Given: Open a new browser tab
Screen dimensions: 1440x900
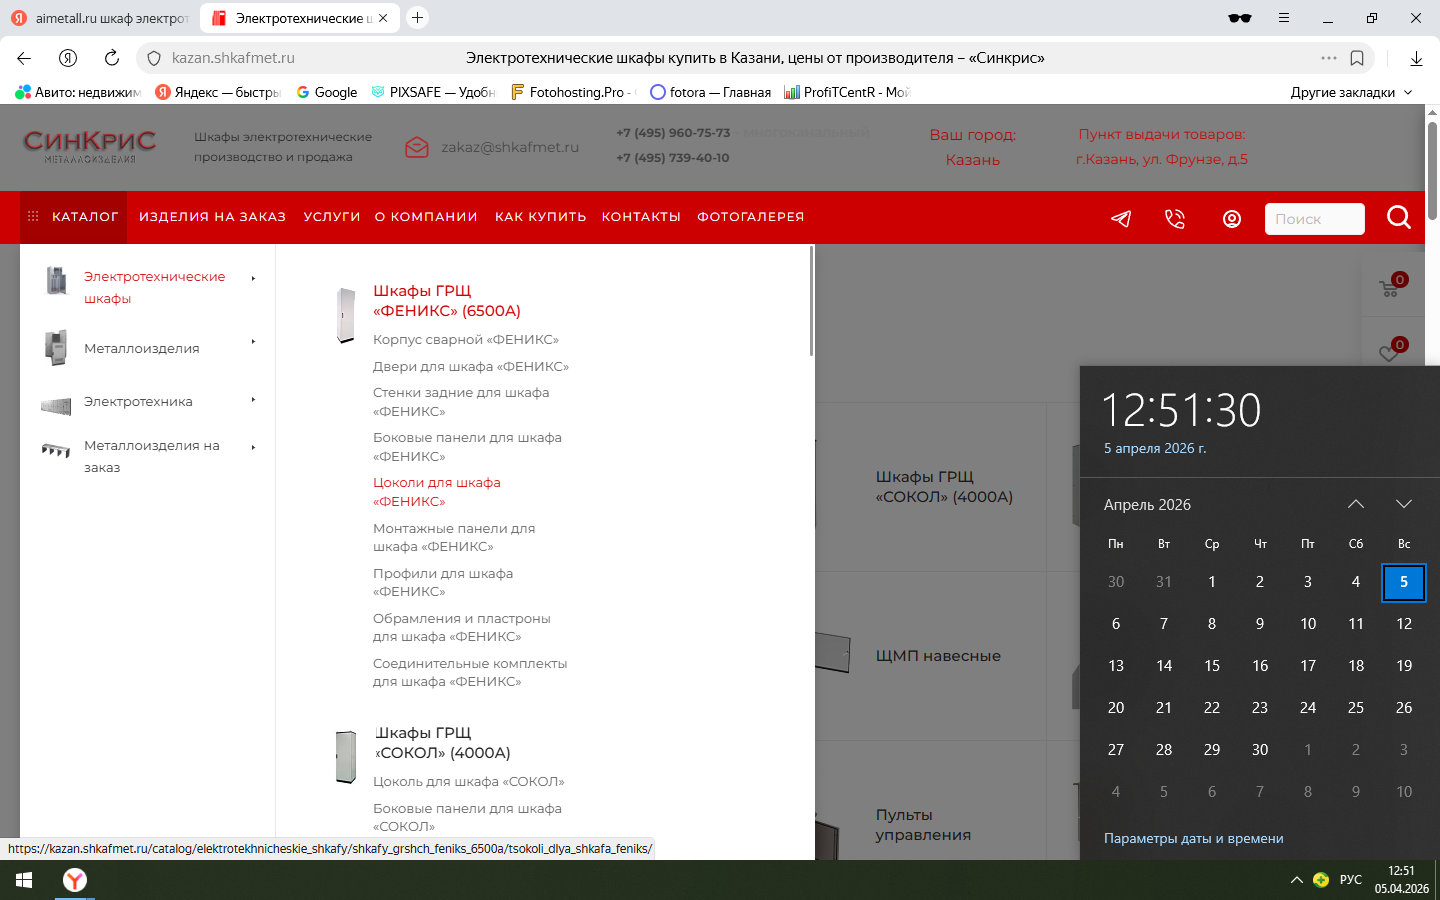Looking at the screenshot, I should tap(418, 17).
